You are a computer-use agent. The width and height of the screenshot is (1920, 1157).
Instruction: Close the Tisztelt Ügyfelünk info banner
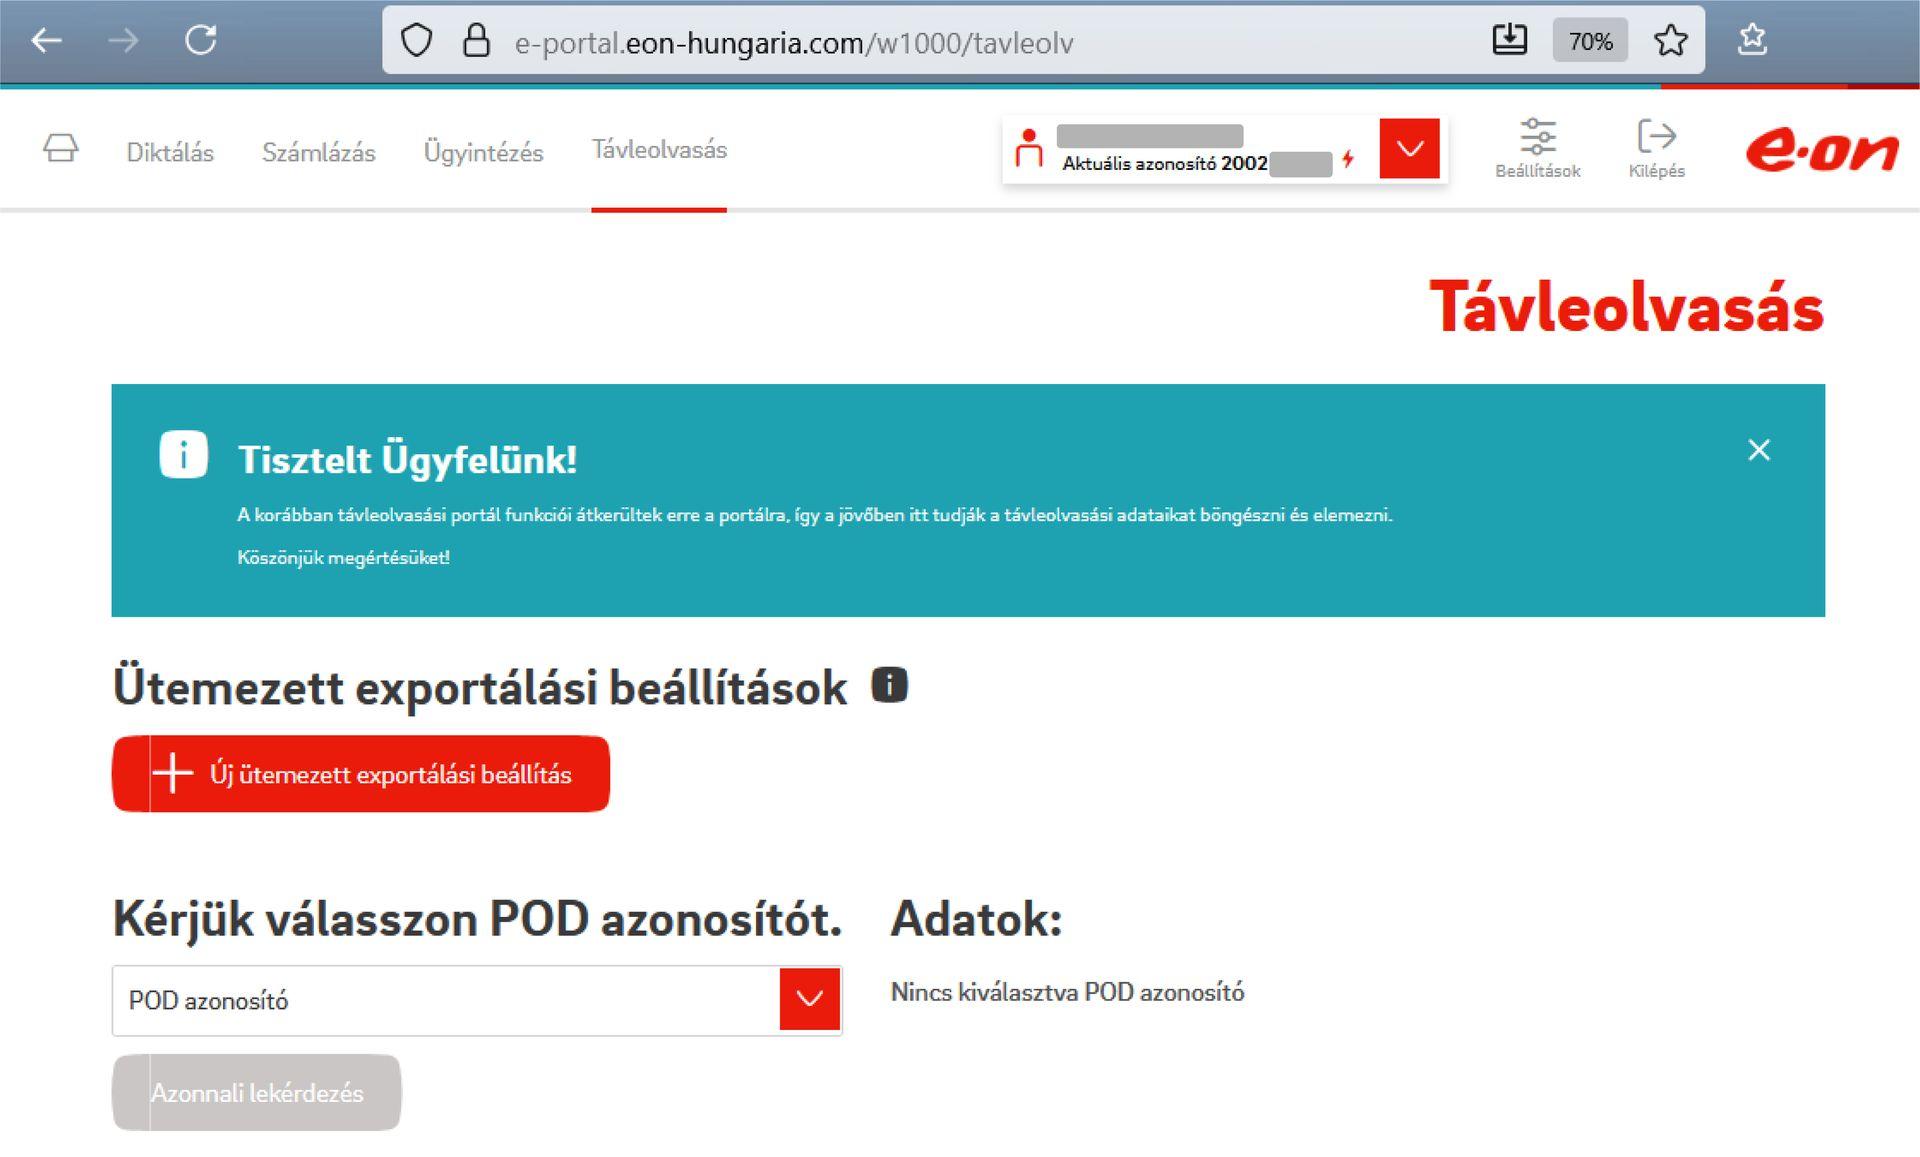tap(1758, 450)
